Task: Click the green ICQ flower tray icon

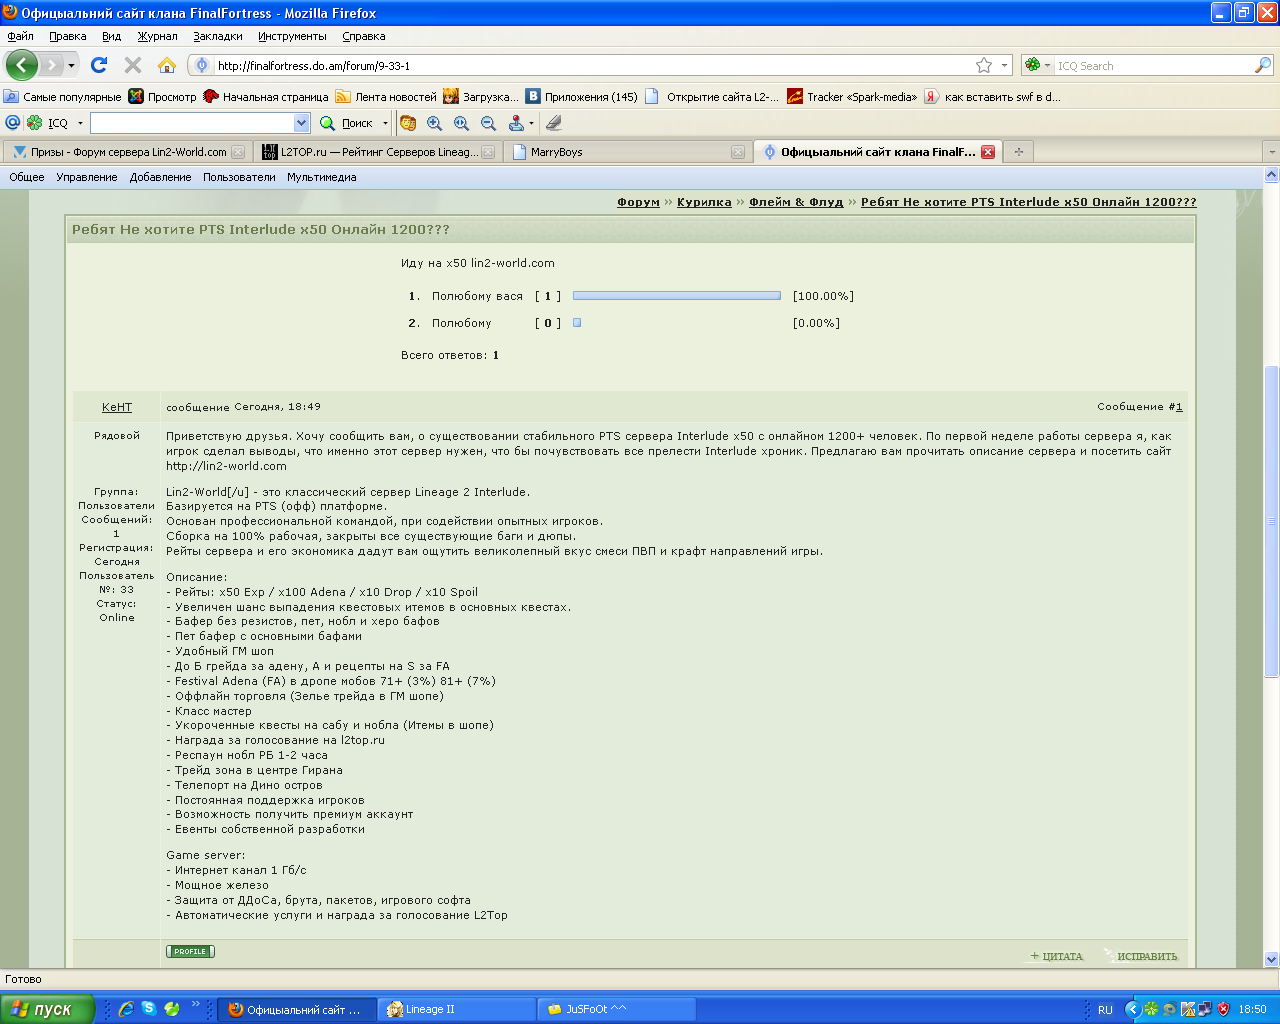Action: click(1151, 1009)
